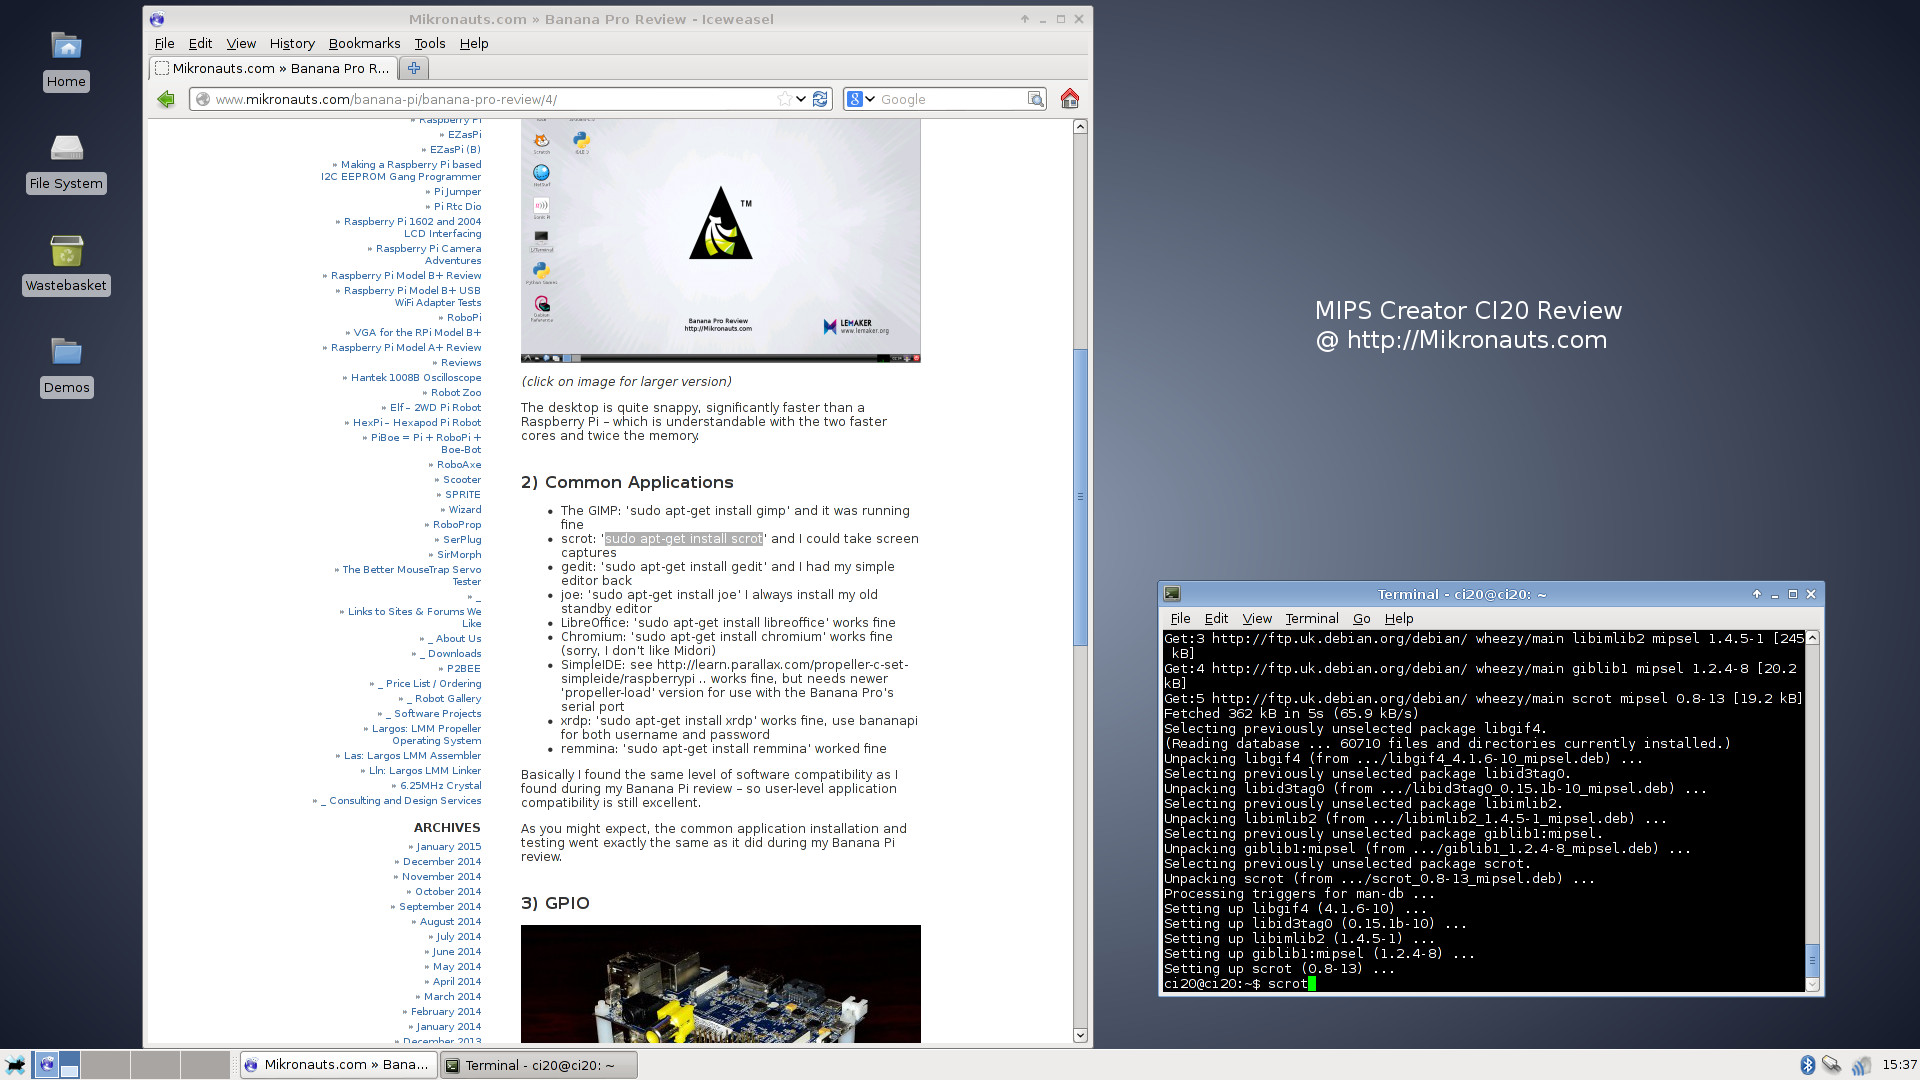Open the Home desktop icon

pyautogui.click(x=66, y=60)
